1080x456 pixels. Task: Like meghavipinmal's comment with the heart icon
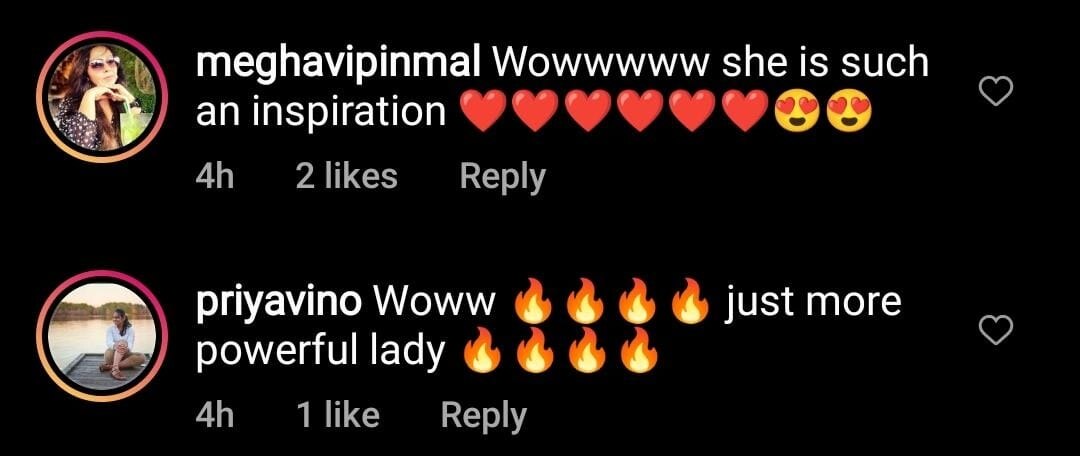996,92
